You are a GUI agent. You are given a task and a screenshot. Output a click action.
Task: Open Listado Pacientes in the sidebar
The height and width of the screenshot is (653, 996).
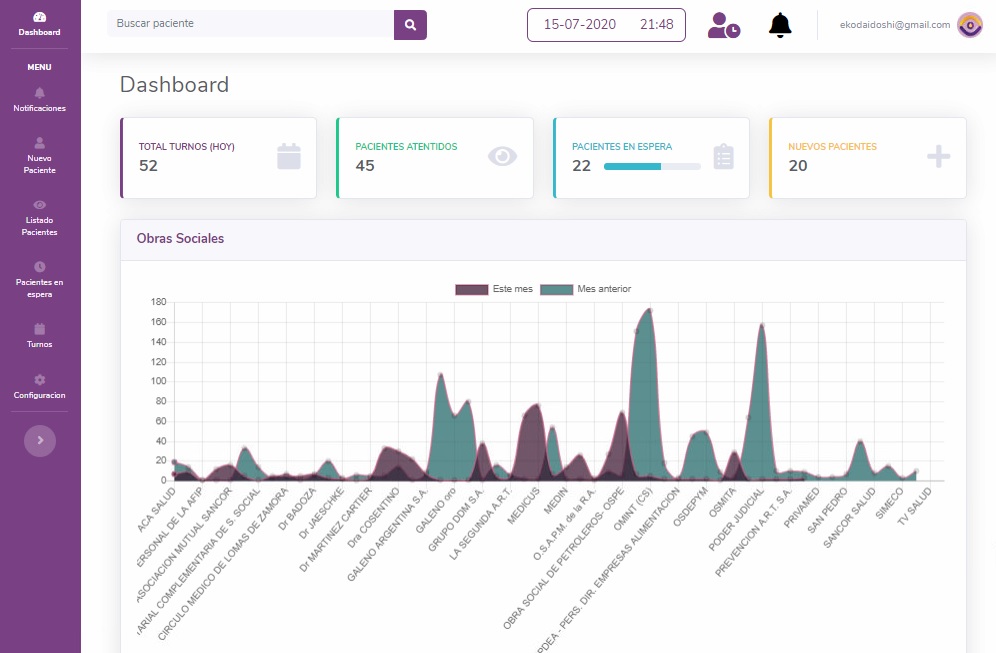click(40, 218)
